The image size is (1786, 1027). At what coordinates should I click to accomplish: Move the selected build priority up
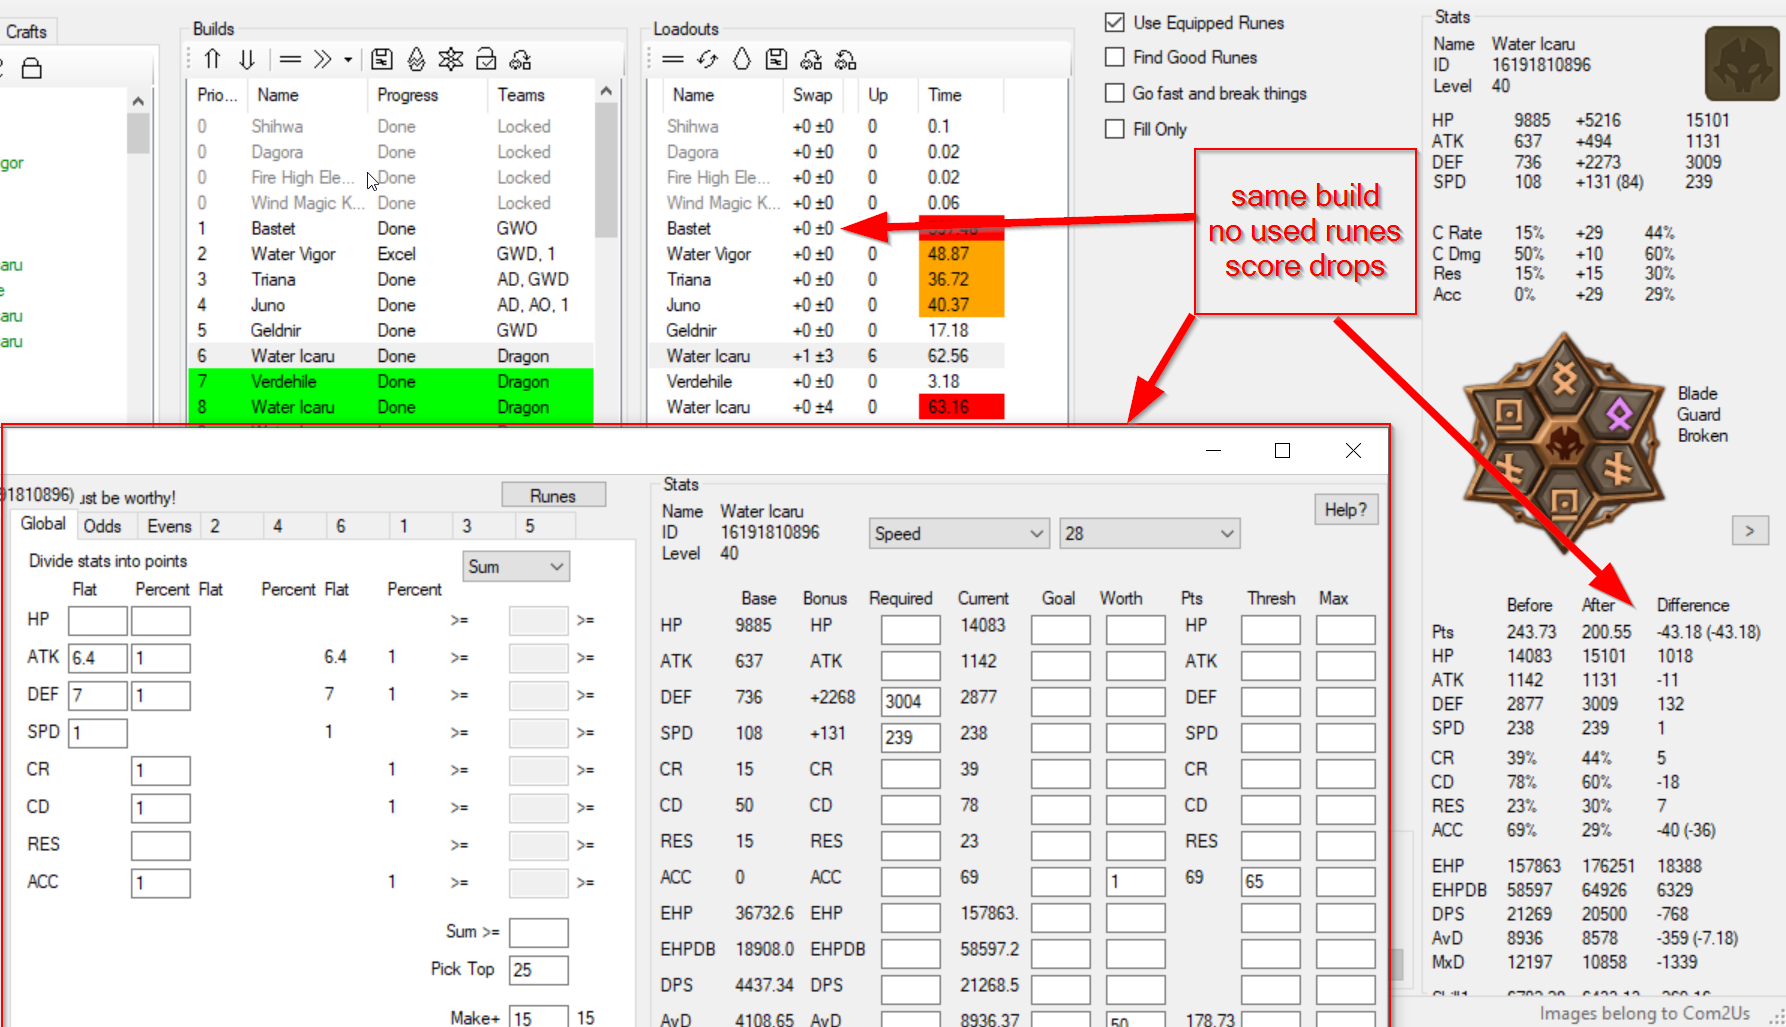[212, 59]
